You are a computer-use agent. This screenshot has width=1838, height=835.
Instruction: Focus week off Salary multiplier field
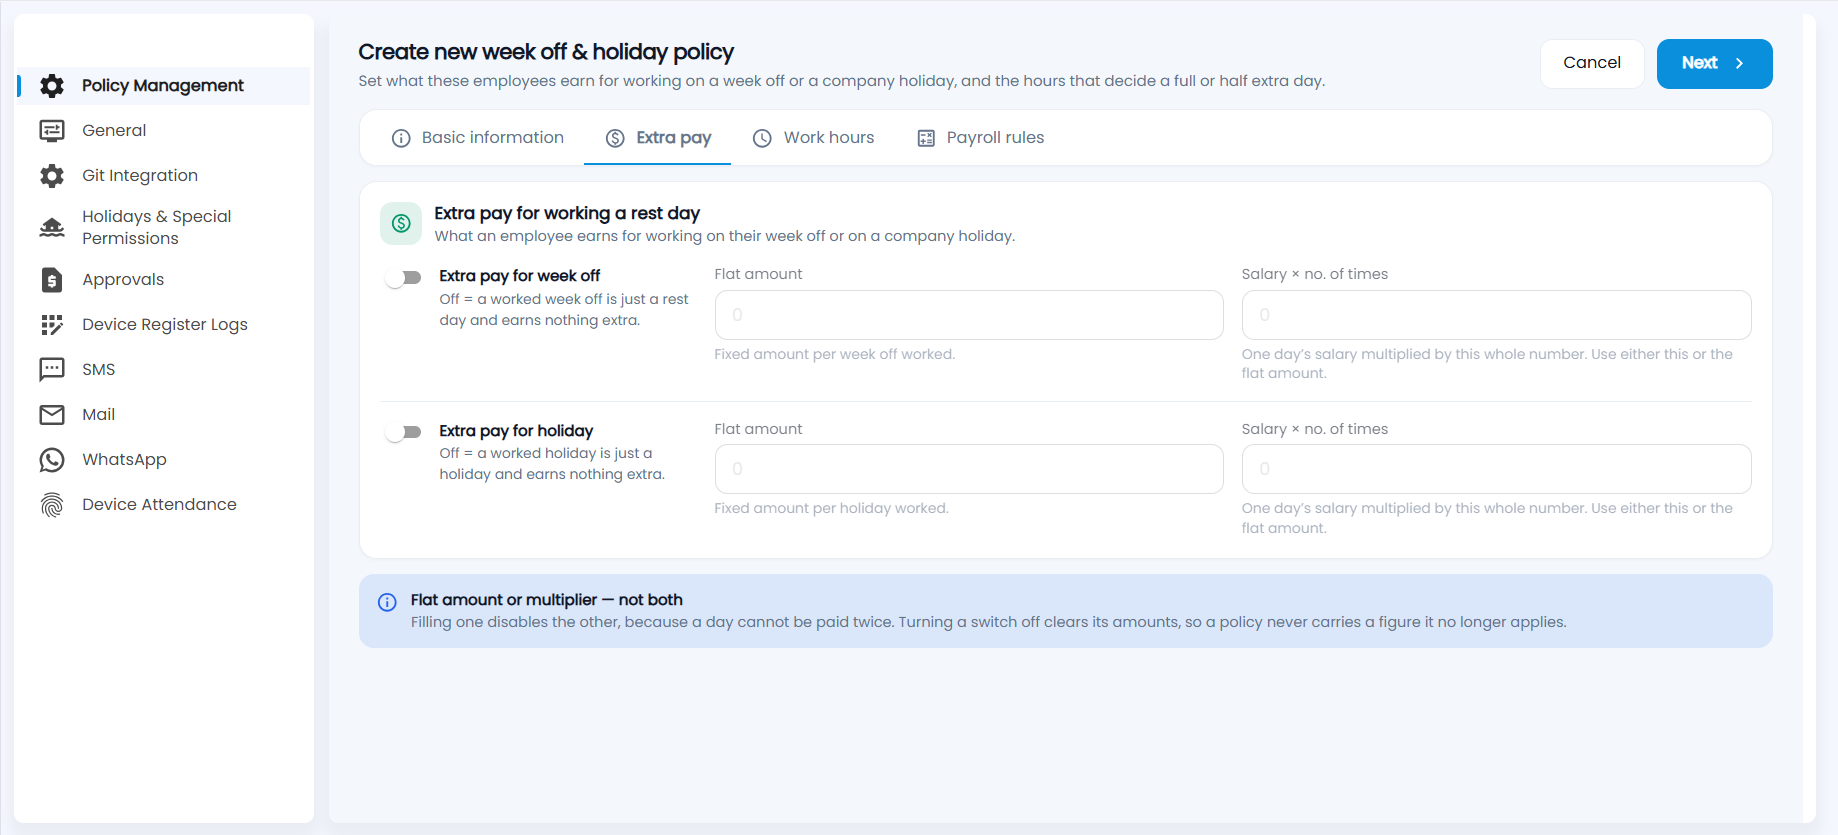(x=1496, y=315)
